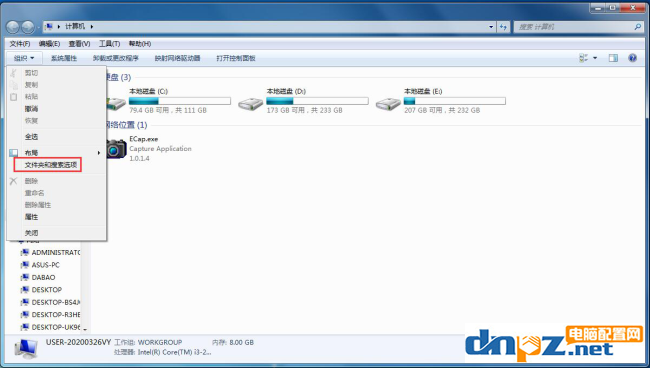Open the 编辑(E) menu
This screenshot has width=650, height=368.
(x=49, y=44)
